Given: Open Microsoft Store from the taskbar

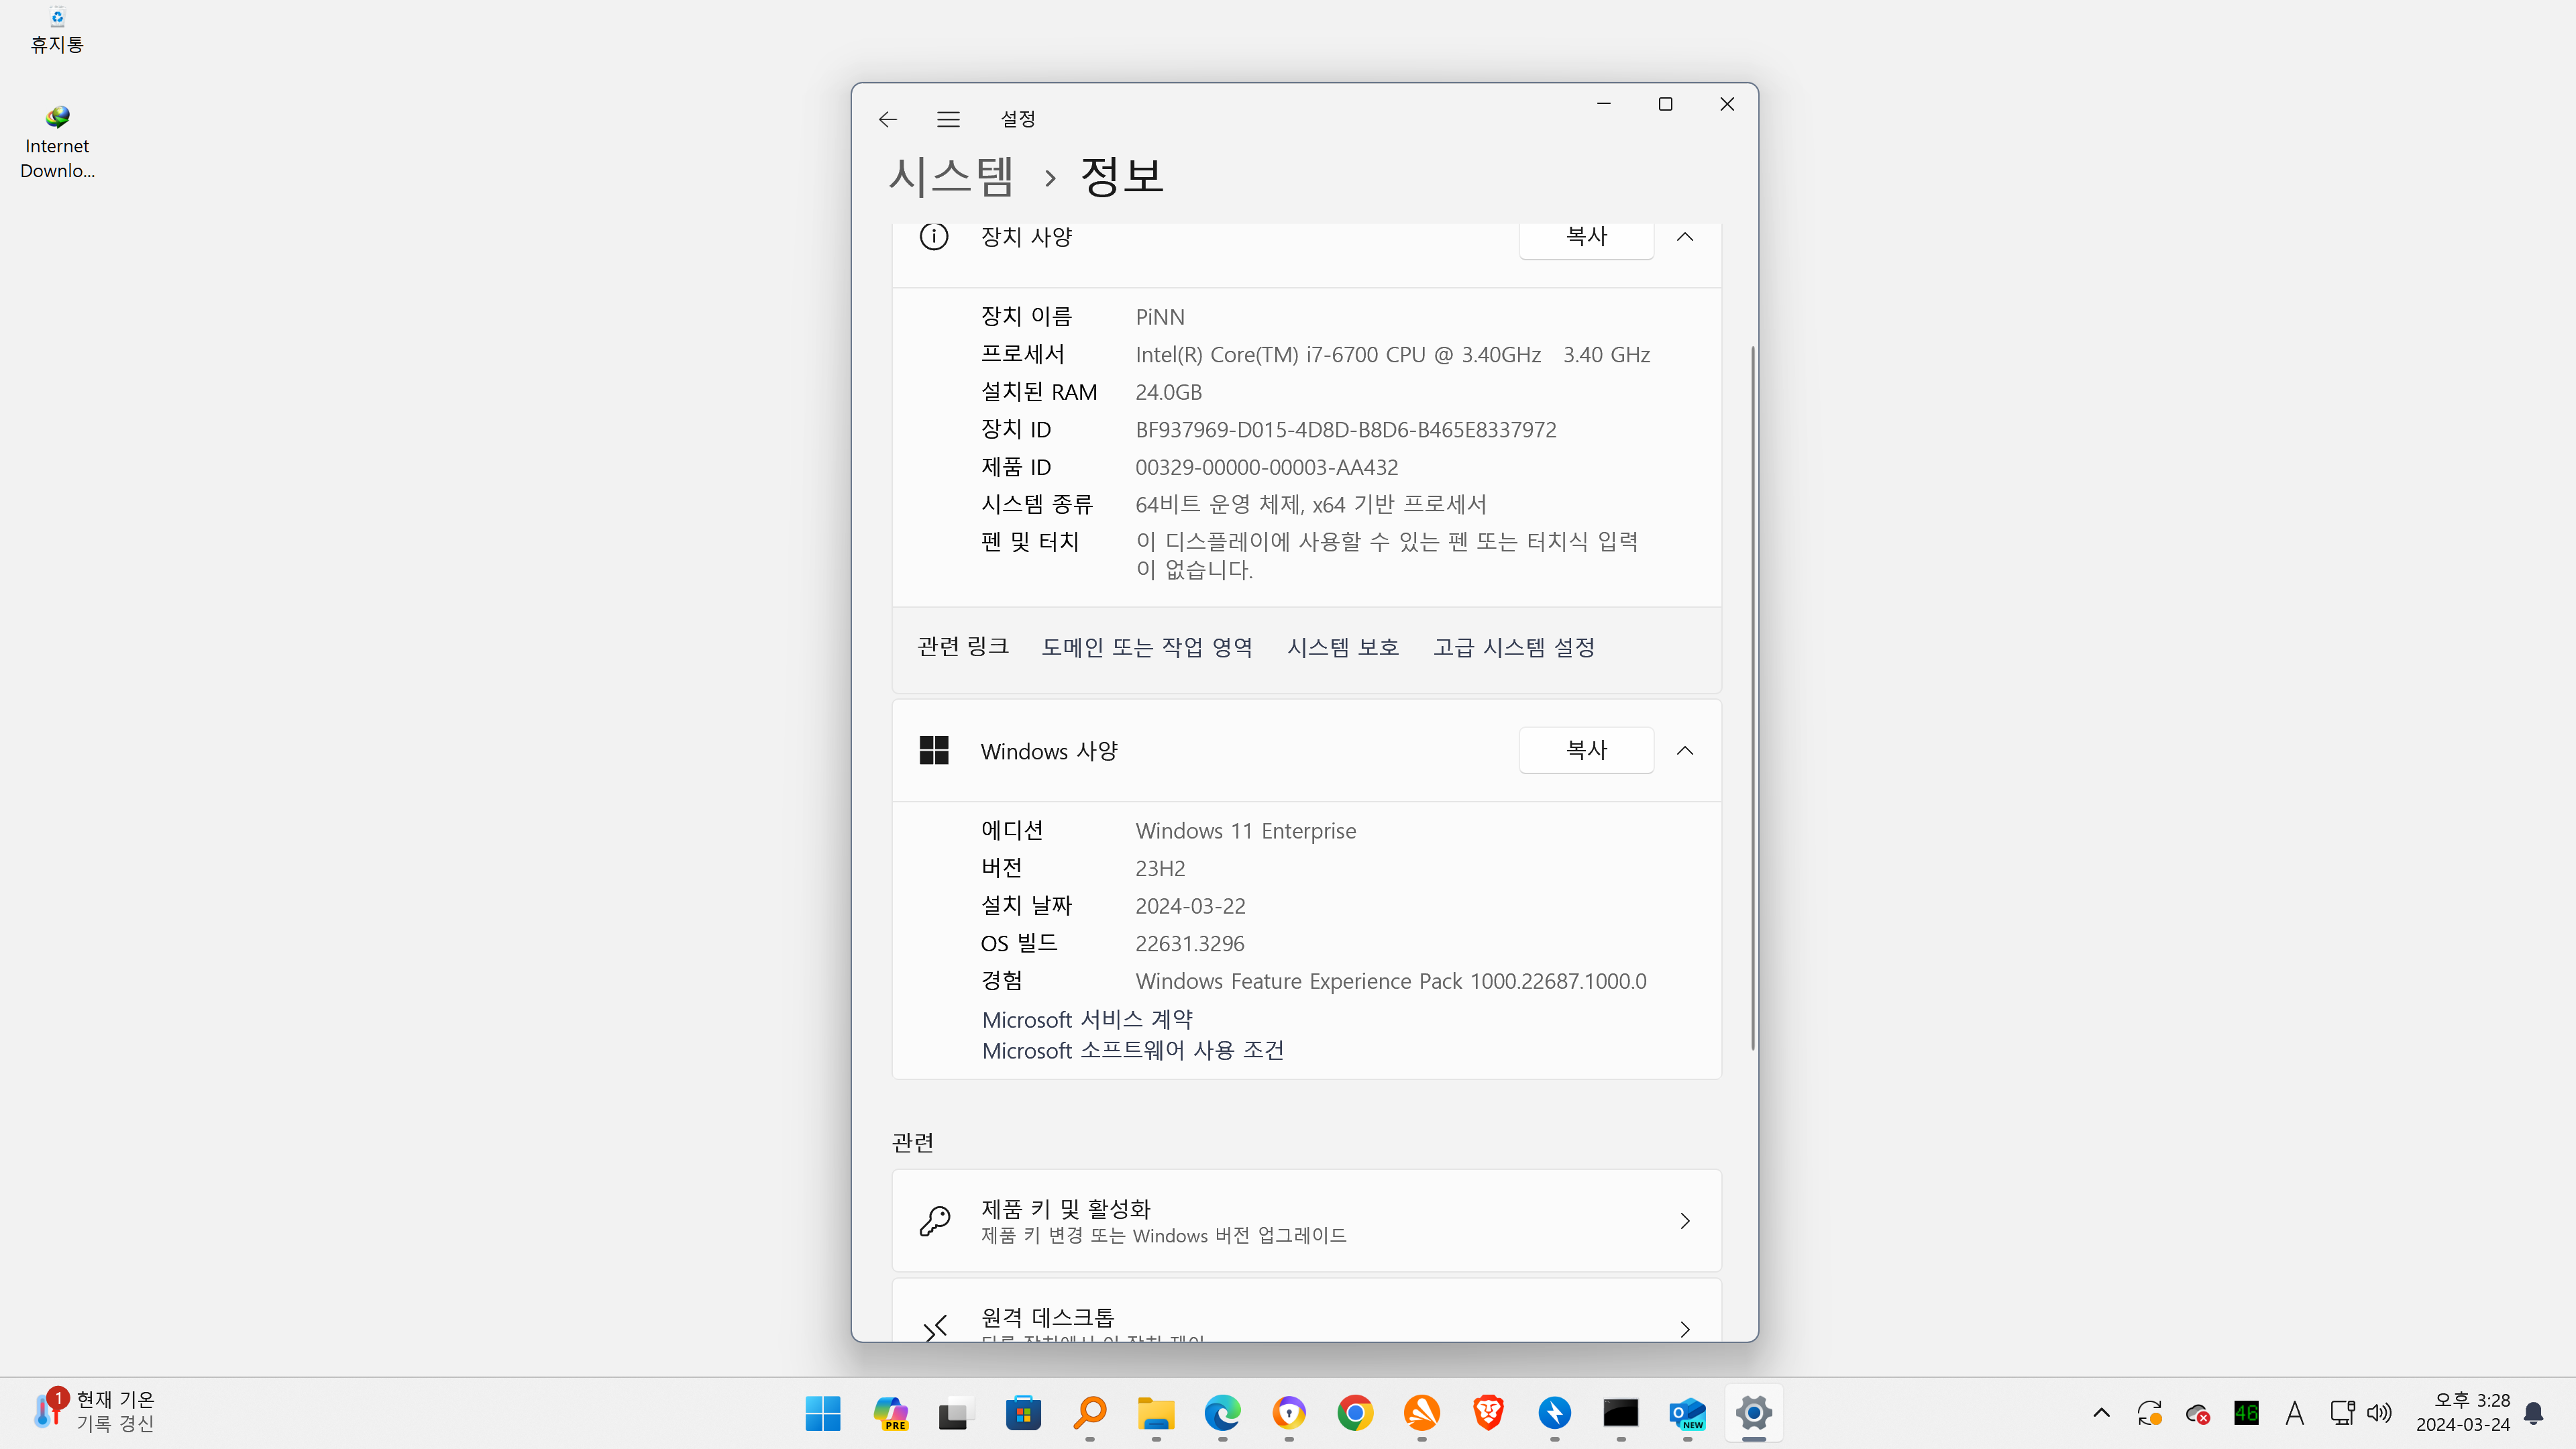Looking at the screenshot, I should tap(1022, 1413).
